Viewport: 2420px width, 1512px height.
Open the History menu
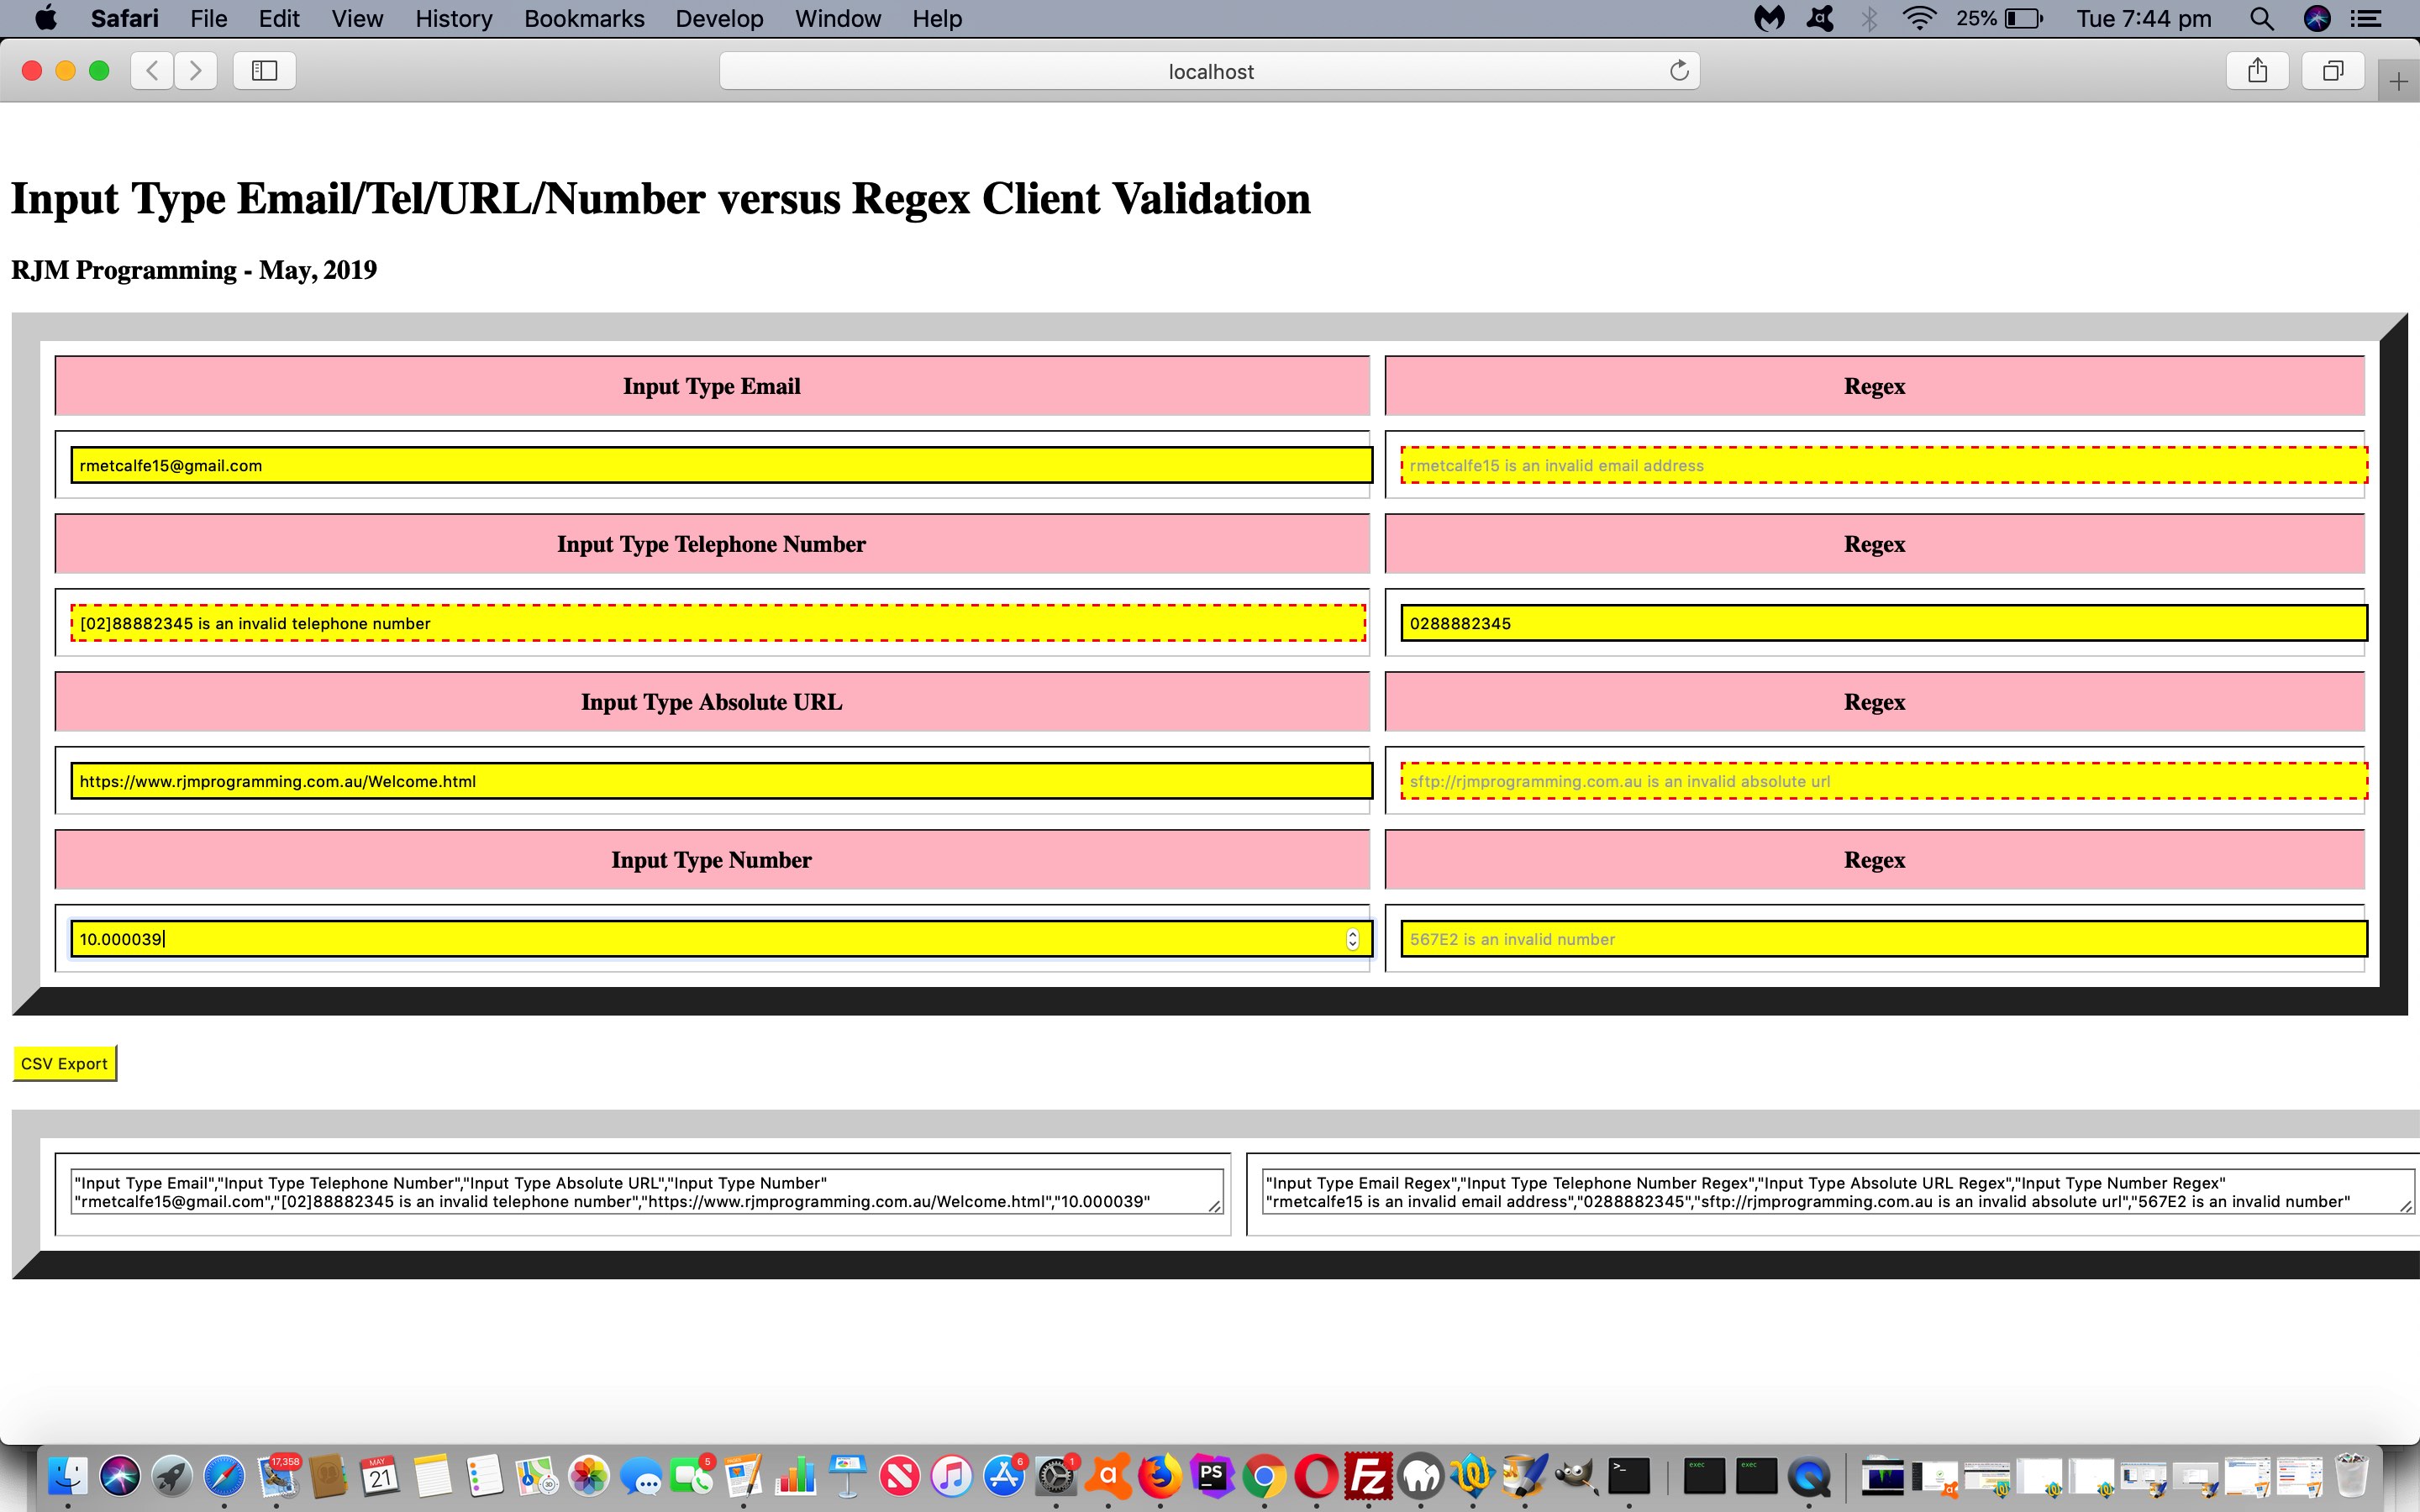453,18
